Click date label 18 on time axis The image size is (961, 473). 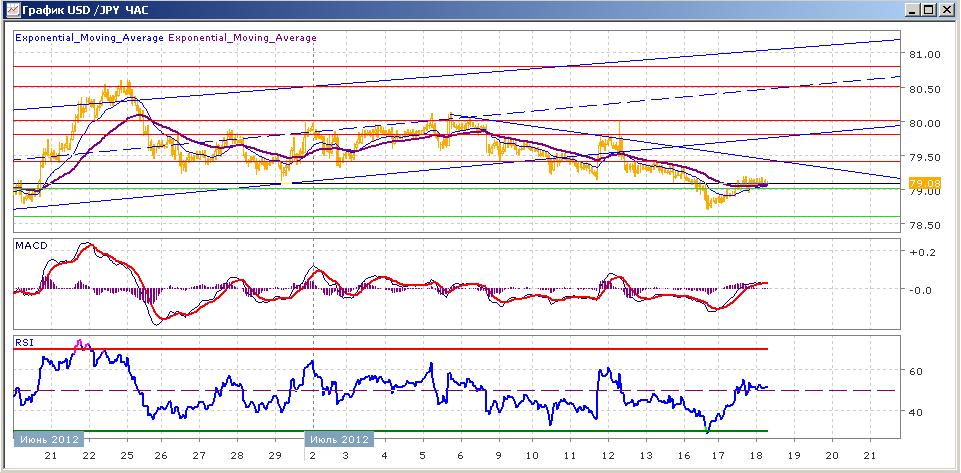756,456
